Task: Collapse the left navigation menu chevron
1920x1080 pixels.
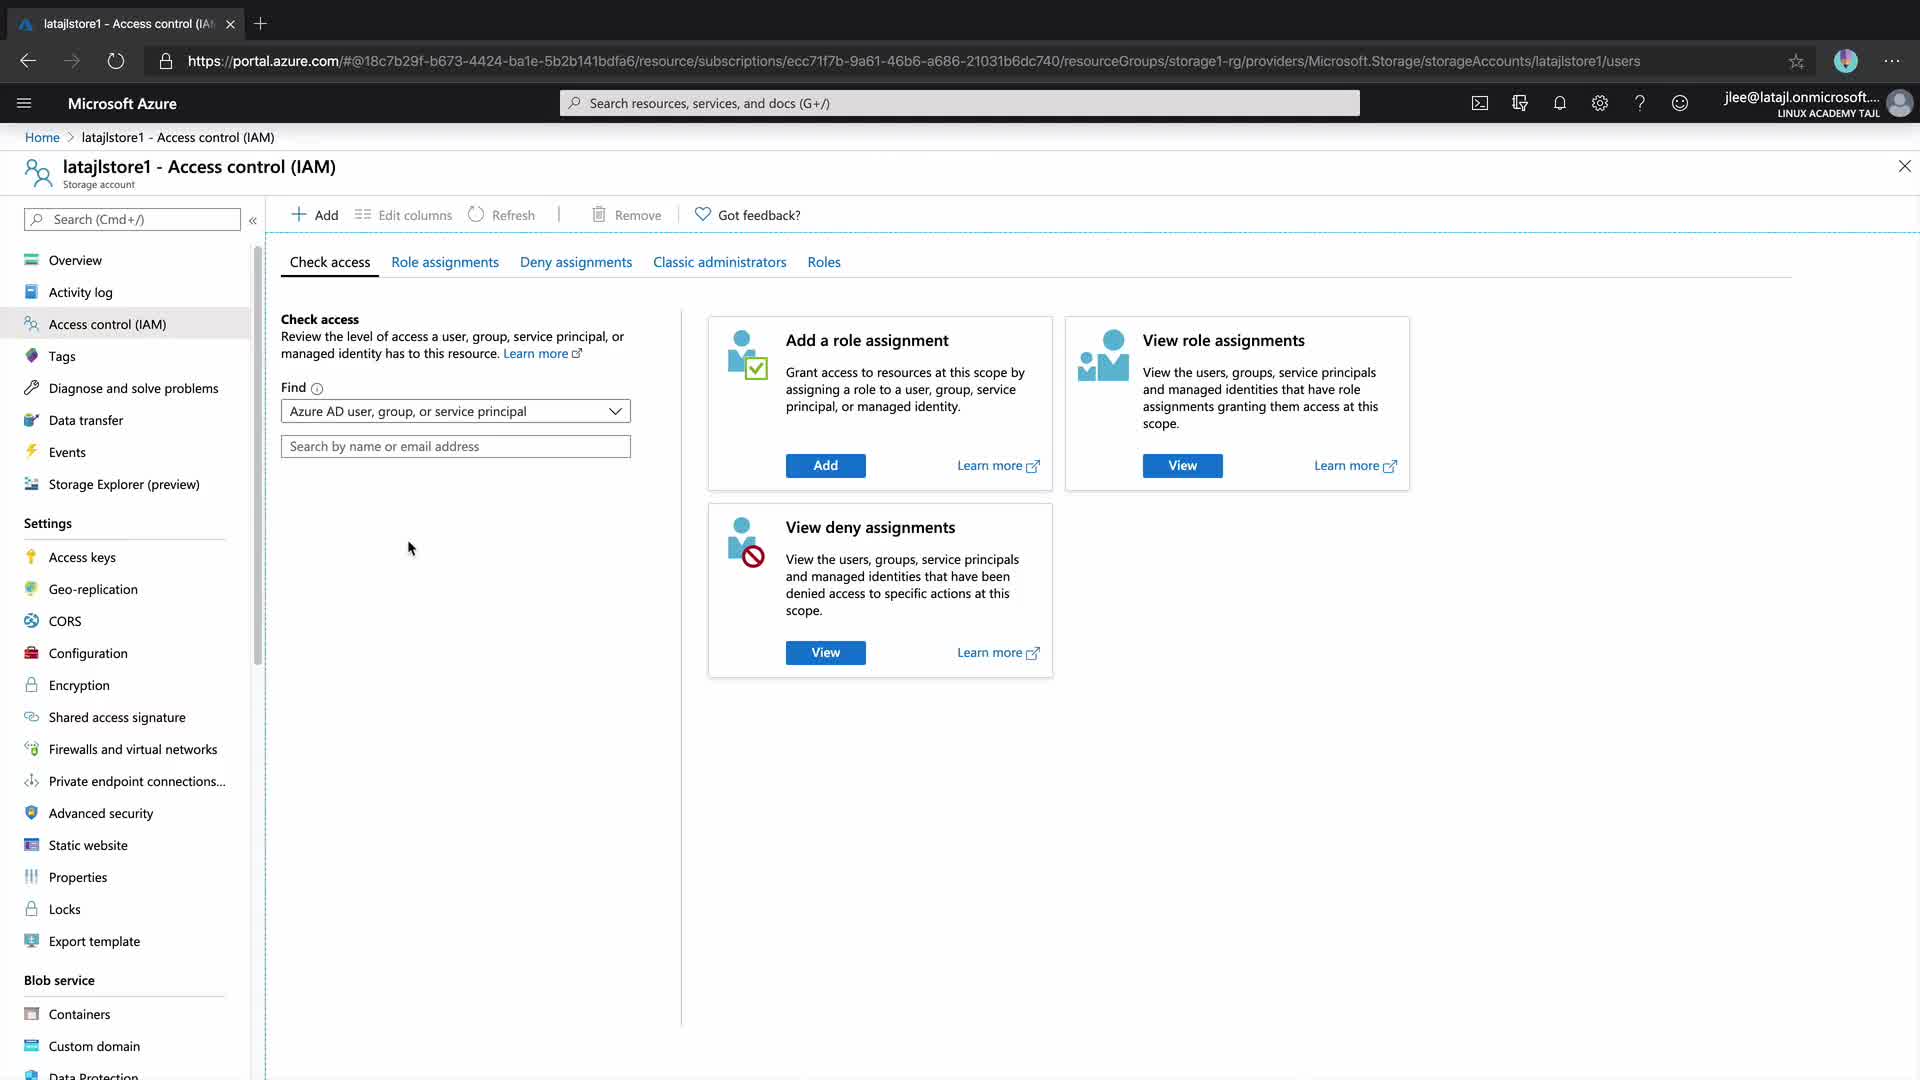Action: (x=253, y=220)
